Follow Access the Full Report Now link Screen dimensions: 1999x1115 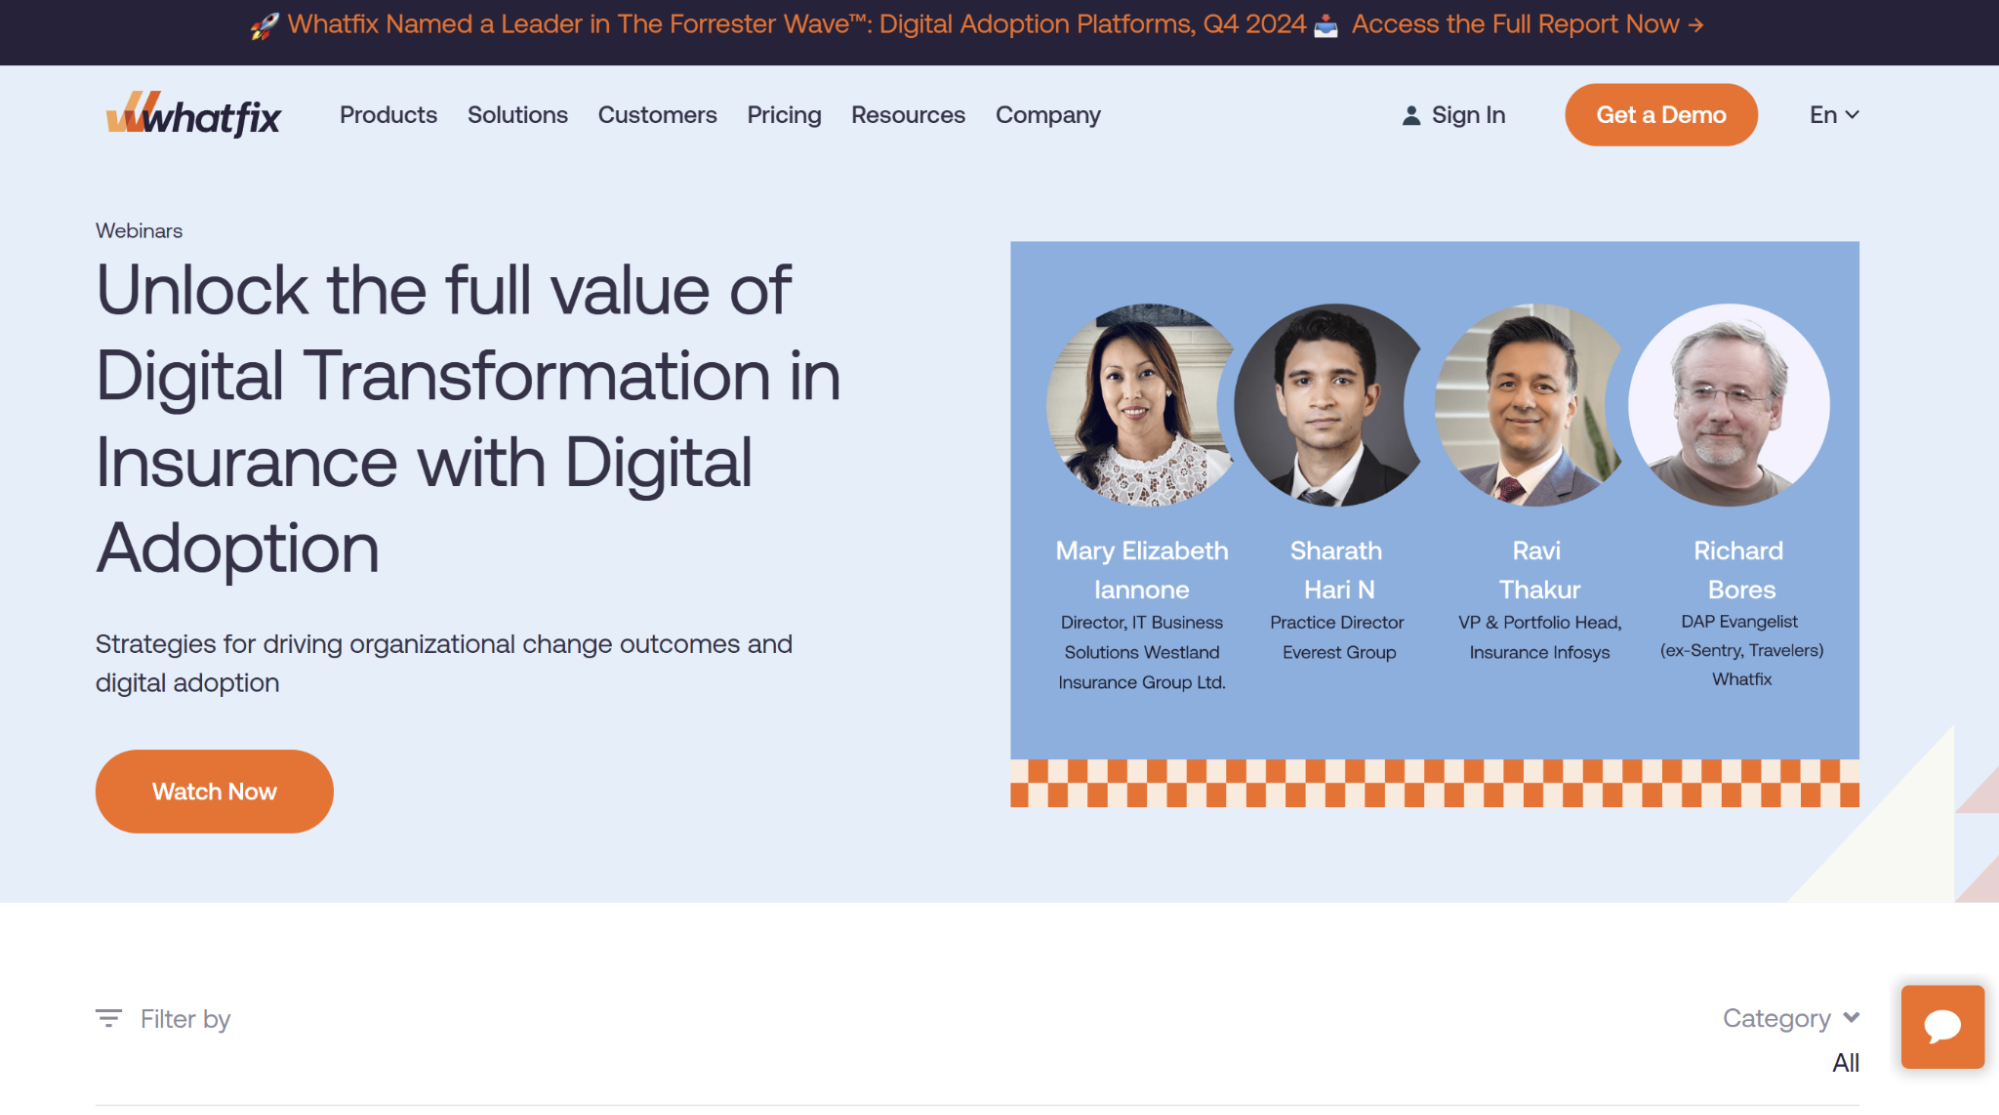[1526, 24]
